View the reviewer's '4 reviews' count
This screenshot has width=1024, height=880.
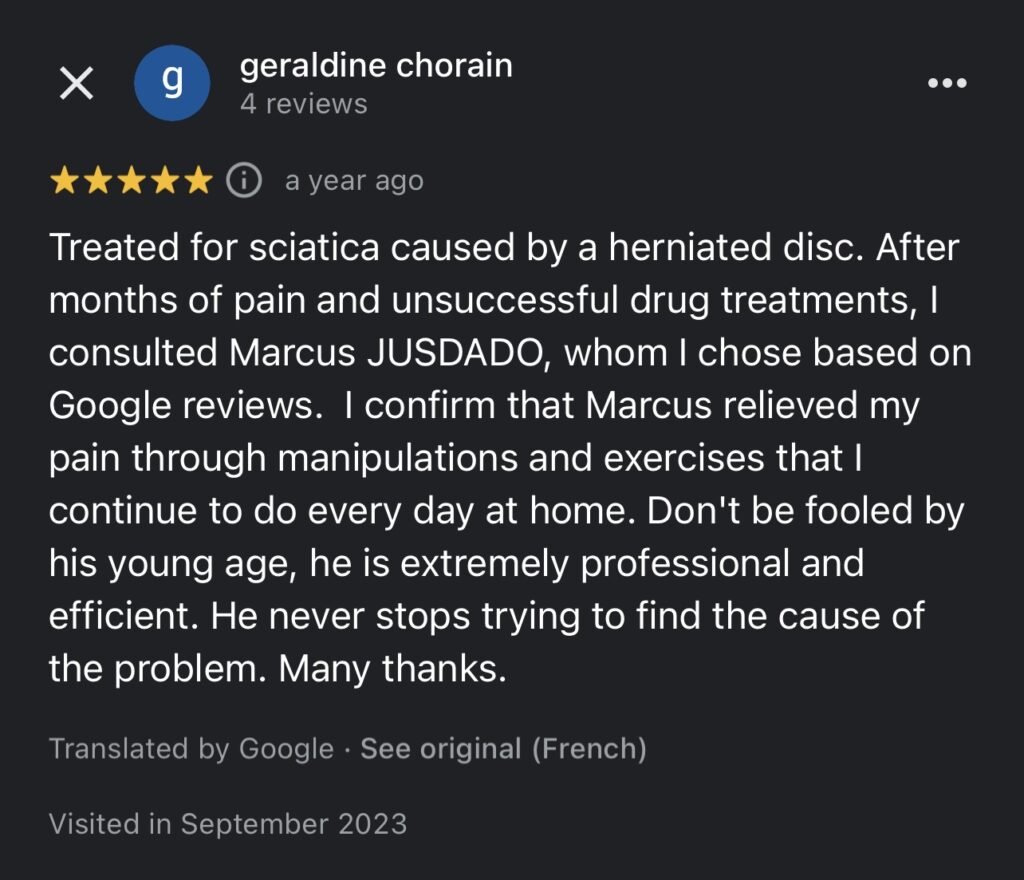point(304,104)
